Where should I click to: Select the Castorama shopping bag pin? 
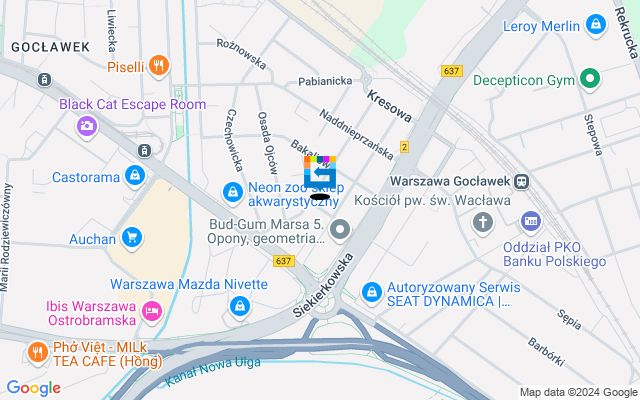135,177
